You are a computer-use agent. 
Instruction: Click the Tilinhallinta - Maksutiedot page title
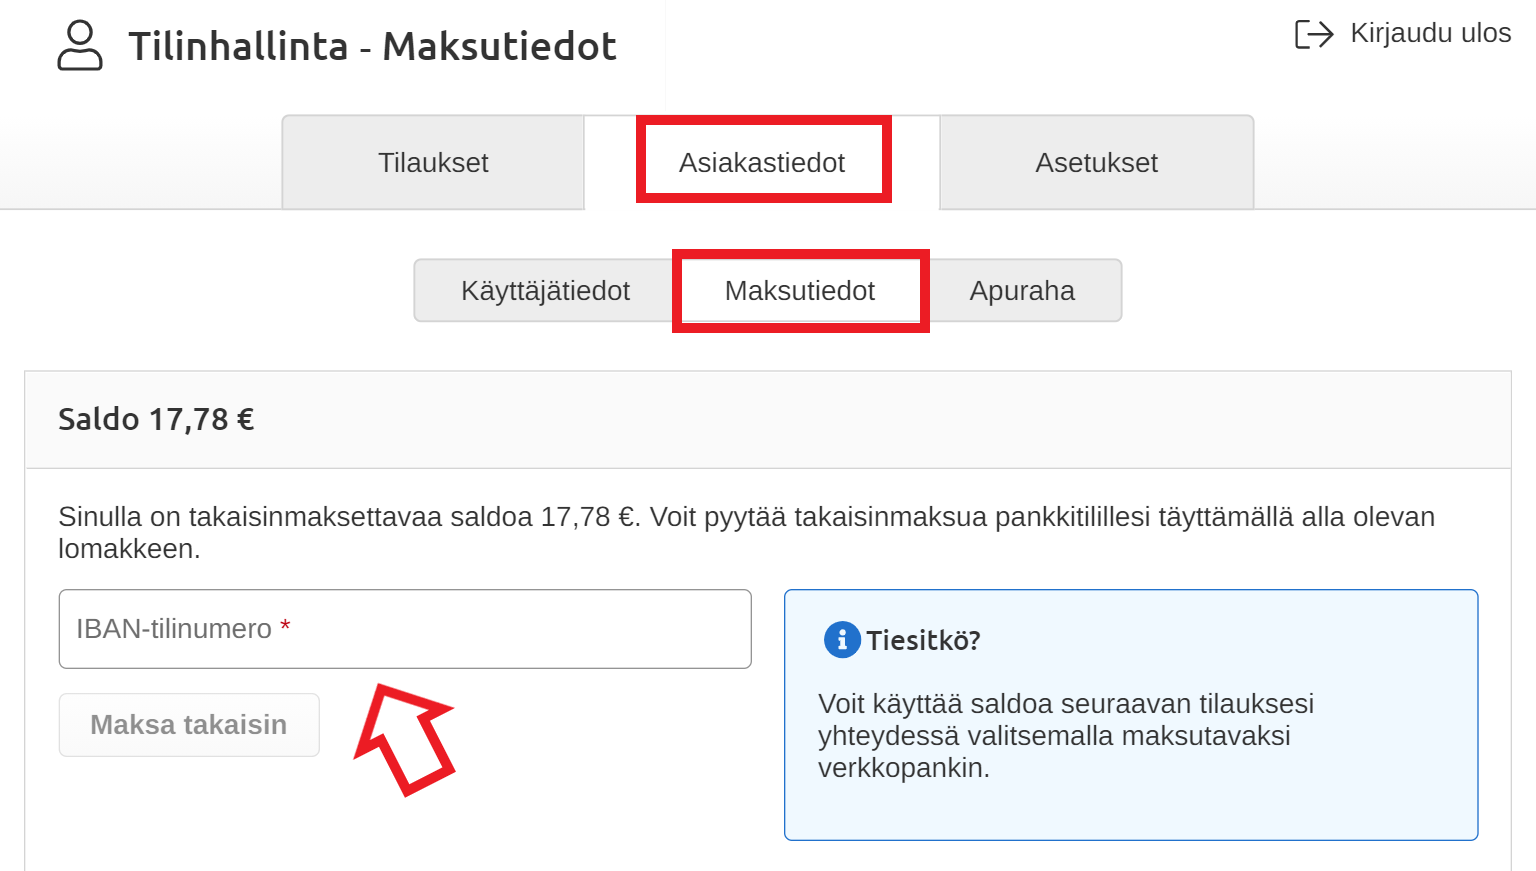tap(372, 47)
